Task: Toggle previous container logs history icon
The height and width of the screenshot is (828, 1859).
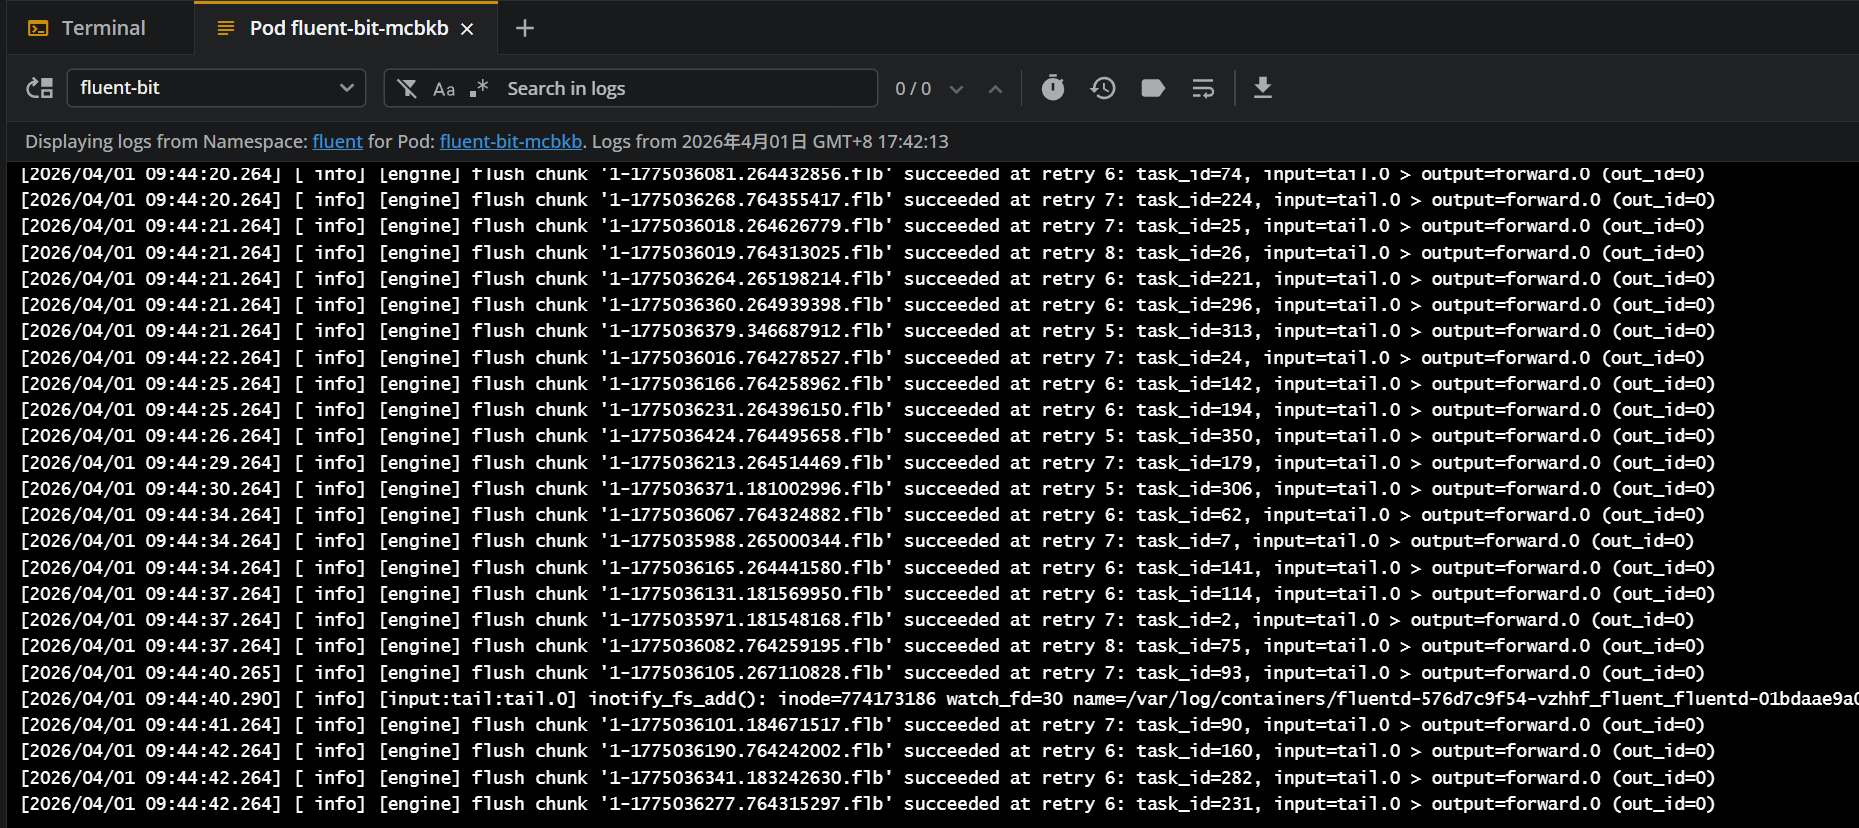Action: pyautogui.click(x=1103, y=88)
